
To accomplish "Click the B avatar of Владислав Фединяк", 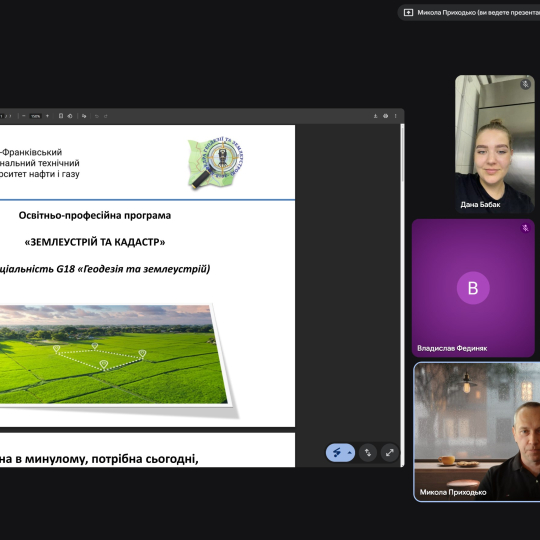I will (x=473, y=288).
